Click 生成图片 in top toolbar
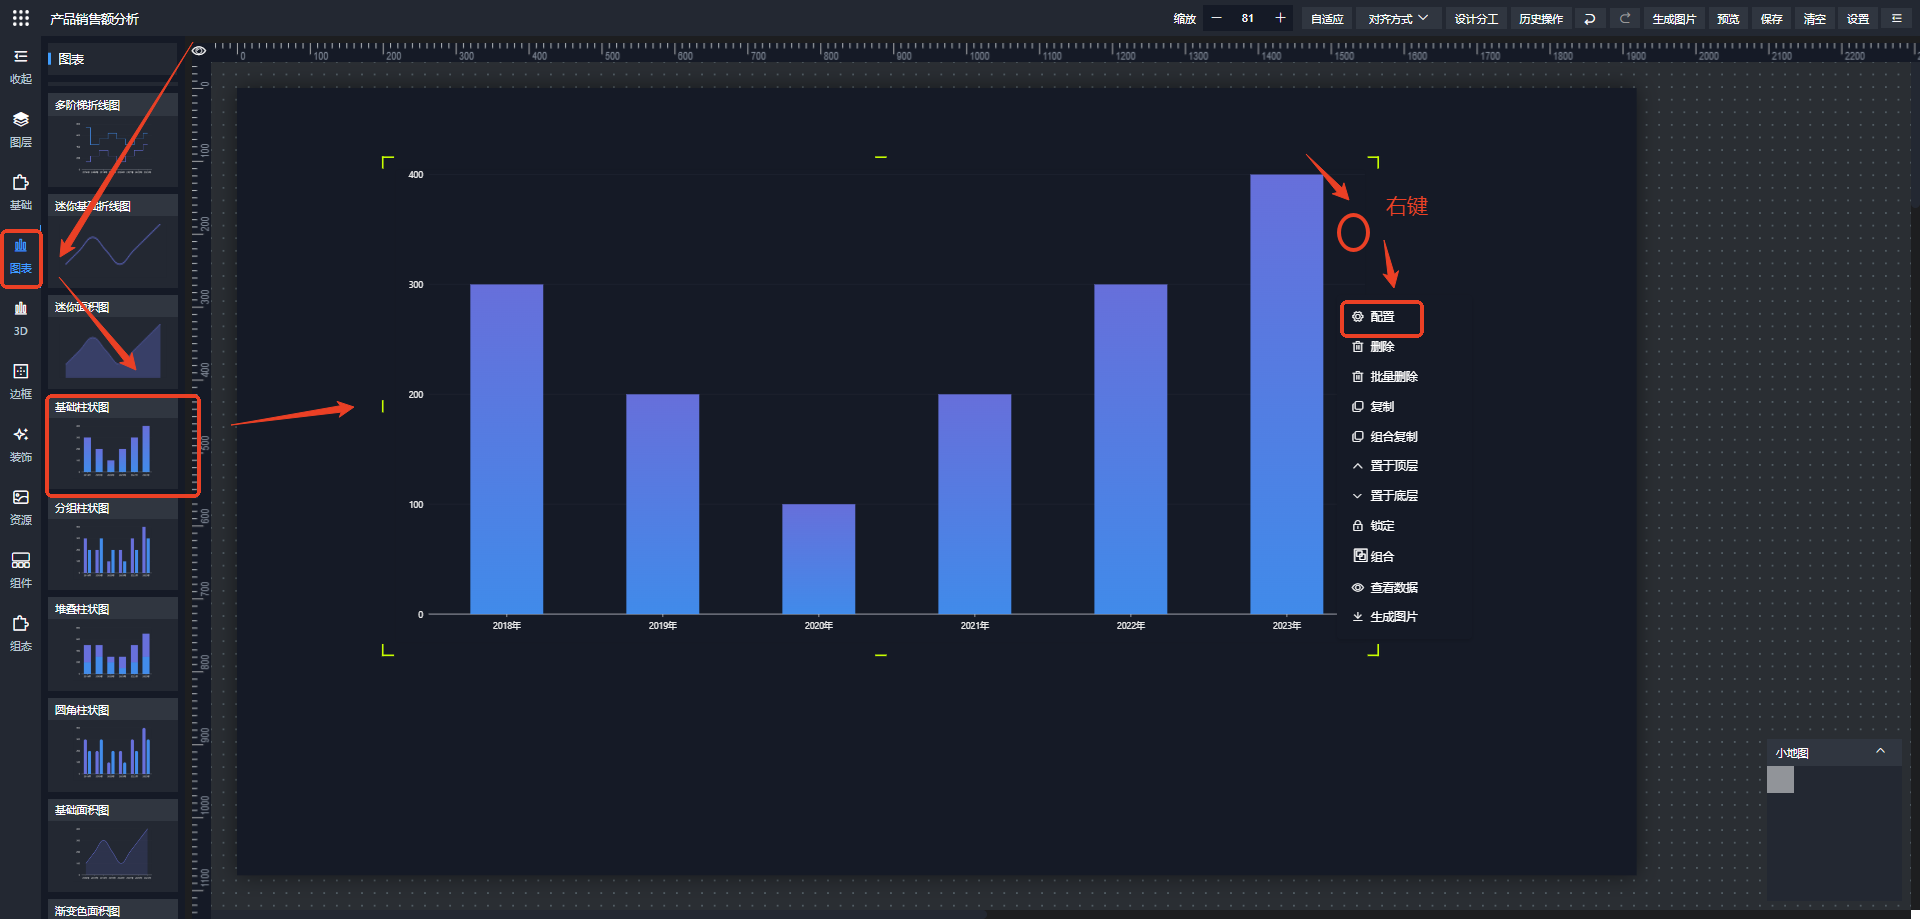The width and height of the screenshot is (1920, 919). click(x=1674, y=19)
